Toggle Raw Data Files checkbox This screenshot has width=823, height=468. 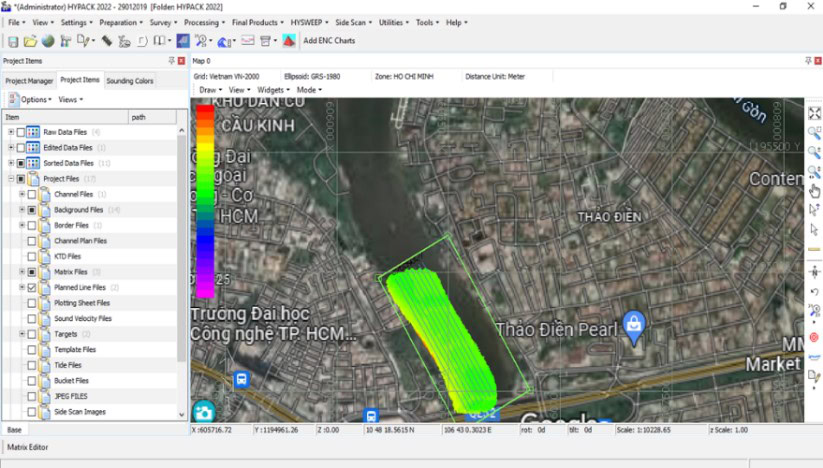pyautogui.click(x=20, y=132)
